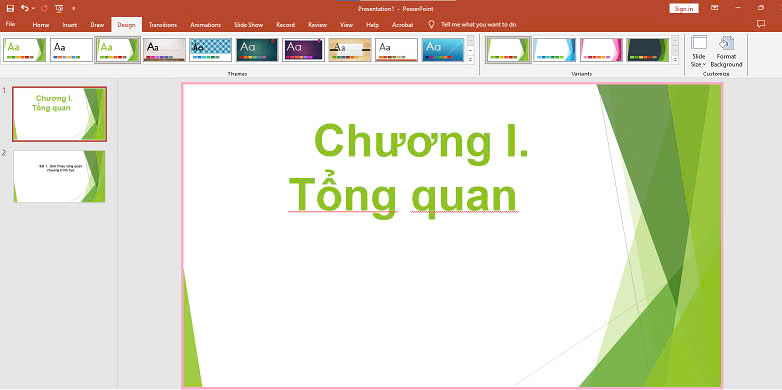Image resolution: width=782 pixels, height=390 pixels.
Task: Open the File menu
Action: tap(10, 24)
